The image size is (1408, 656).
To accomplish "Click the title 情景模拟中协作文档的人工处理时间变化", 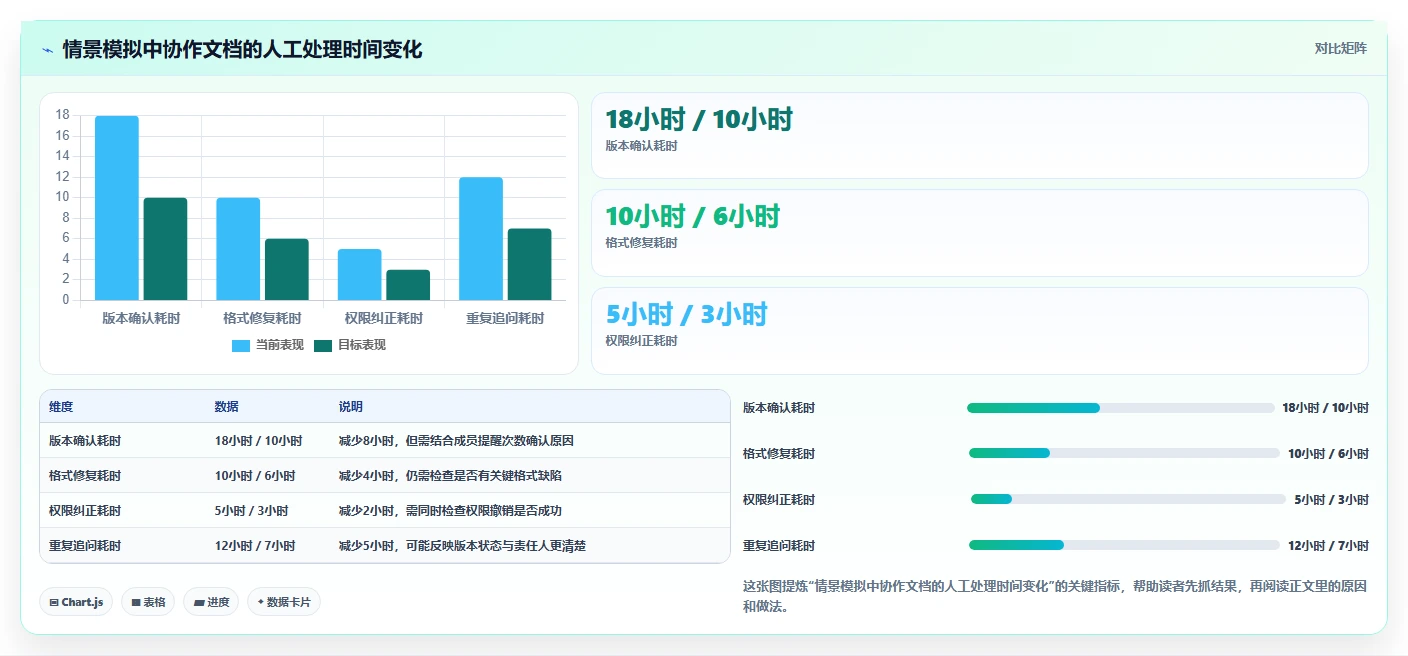I will pos(242,49).
